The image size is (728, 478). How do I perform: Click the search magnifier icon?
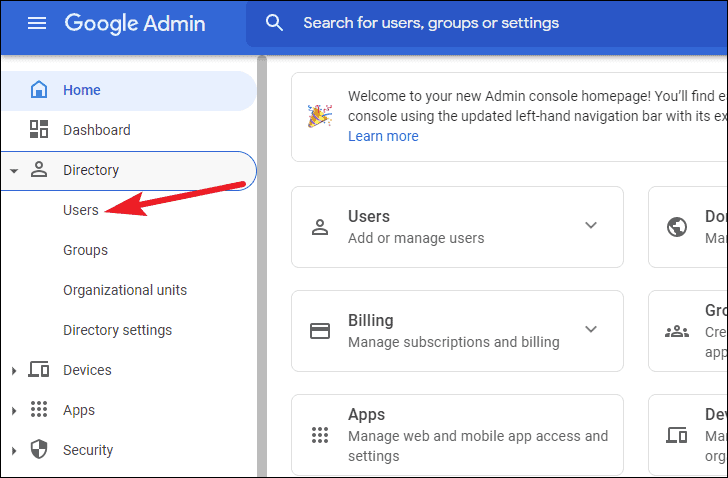pyautogui.click(x=274, y=23)
